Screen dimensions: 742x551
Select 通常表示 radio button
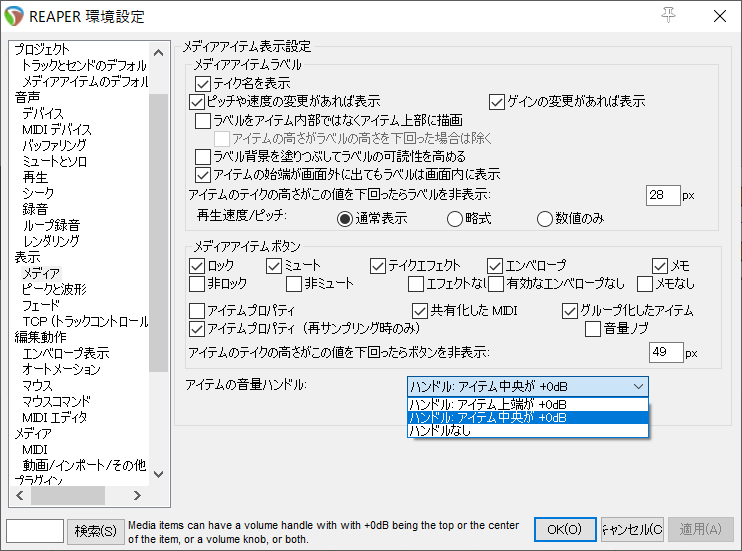click(x=344, y=219)
